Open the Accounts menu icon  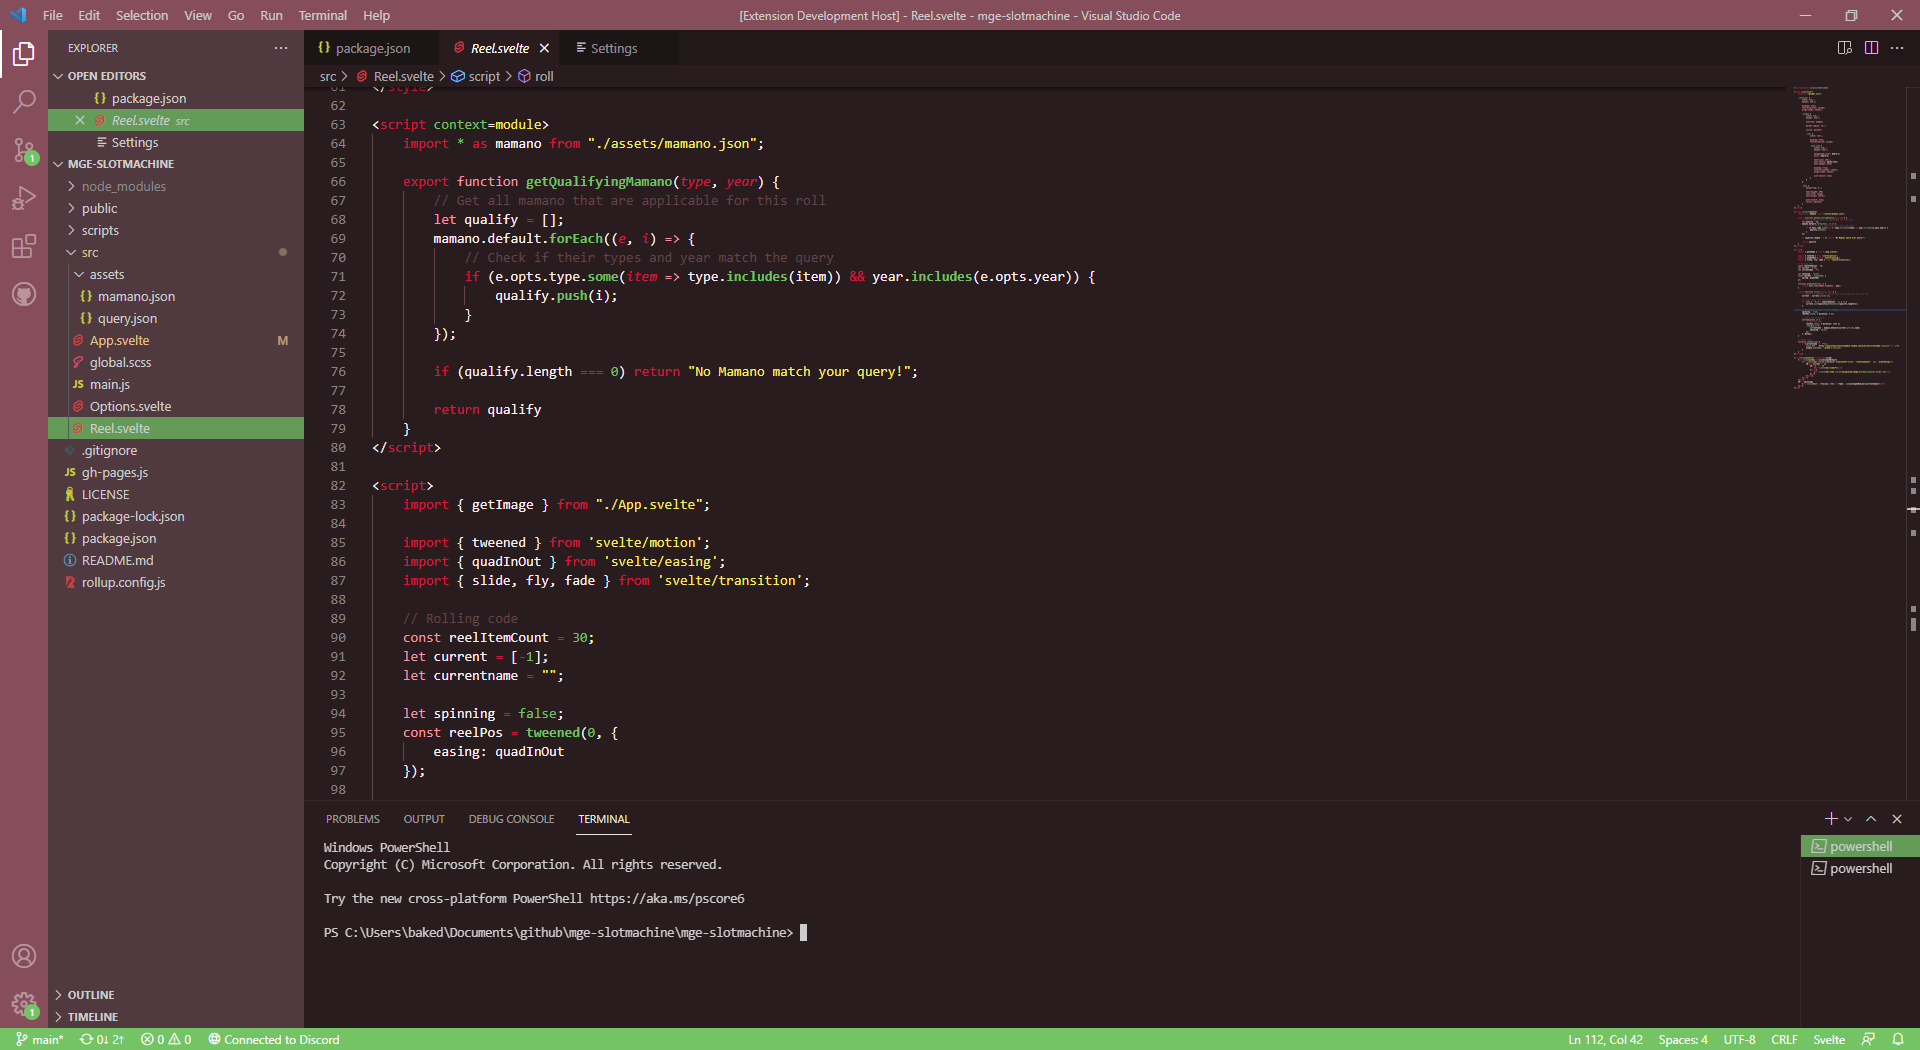pos(24,956)
